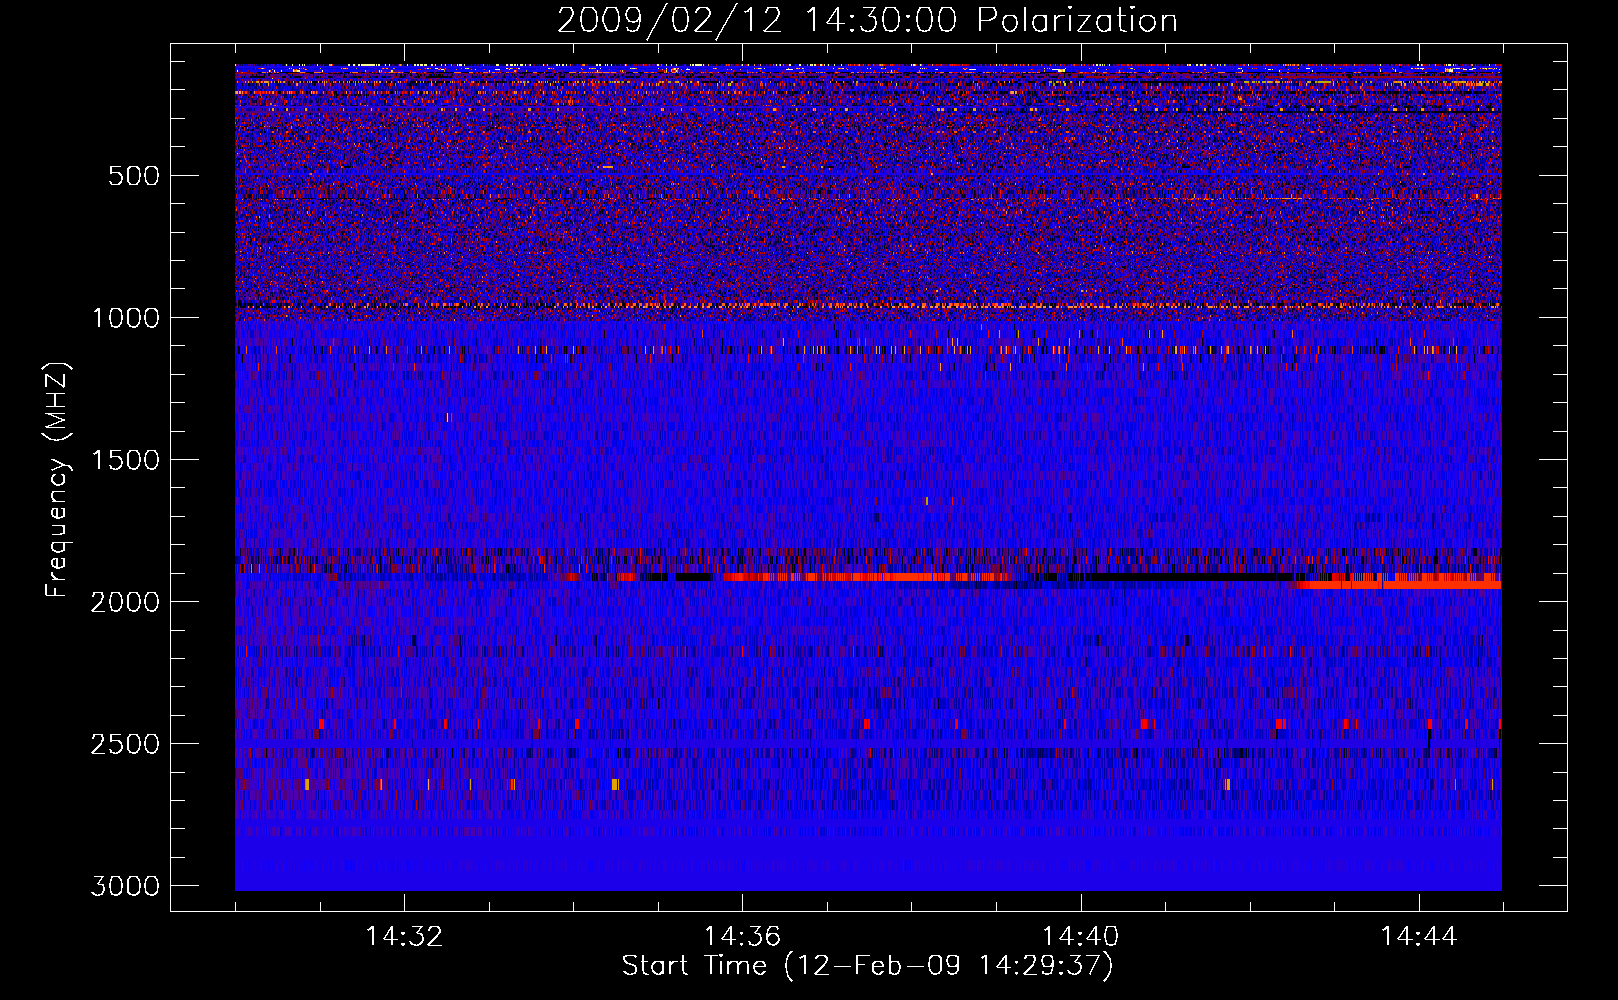Viewport: 1618px width, 1000px height.
Task: Click the 500 frequency tick label
Action: coord(134,176)
